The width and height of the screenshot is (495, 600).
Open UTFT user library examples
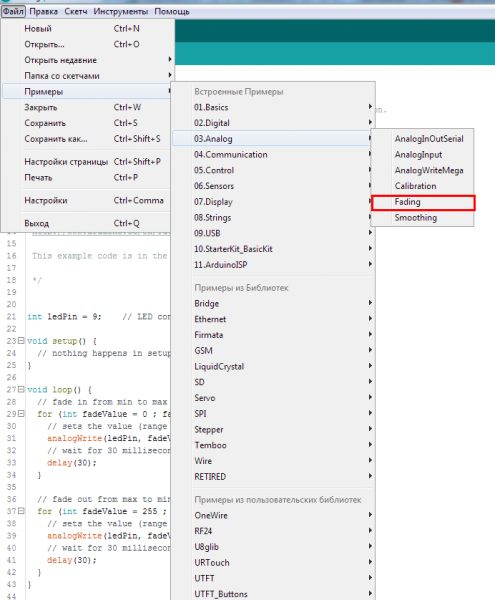273,579
